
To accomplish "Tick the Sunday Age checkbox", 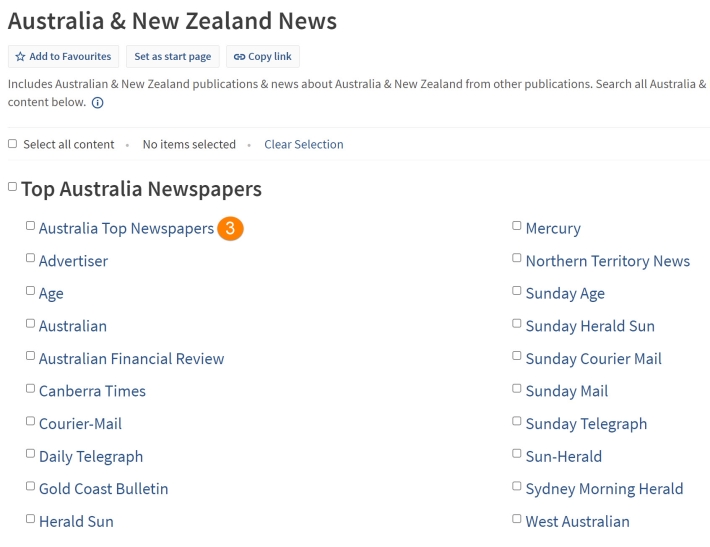I will click(517, 291).
